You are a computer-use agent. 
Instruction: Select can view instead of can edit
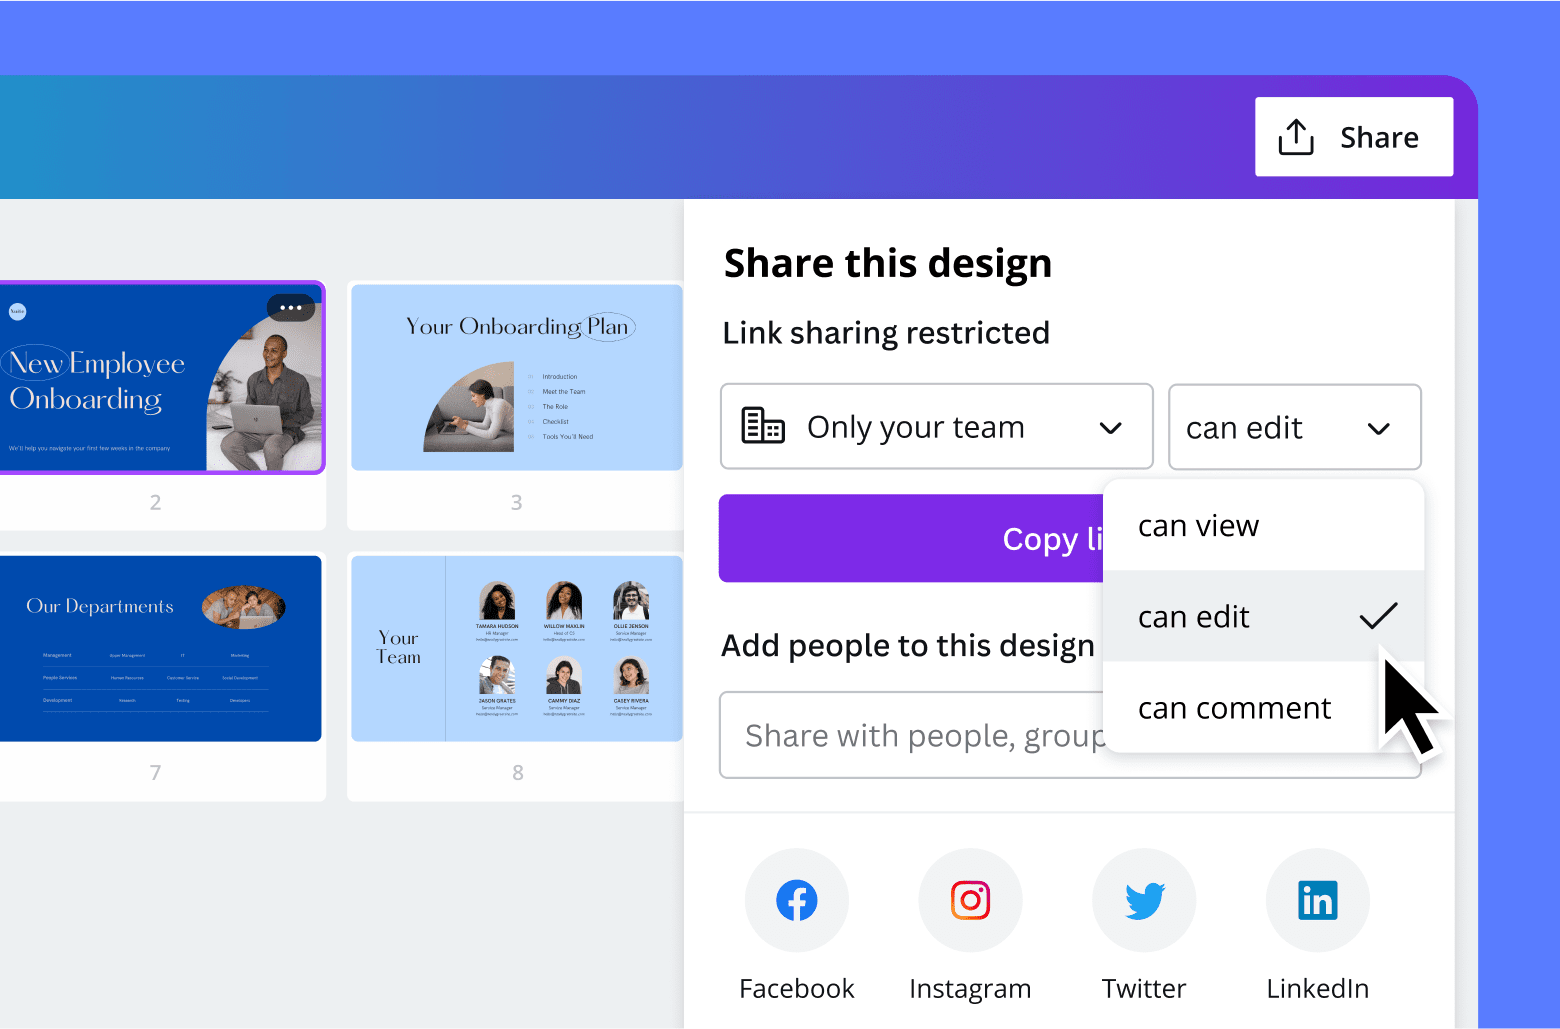click(x=1198, y=524)
